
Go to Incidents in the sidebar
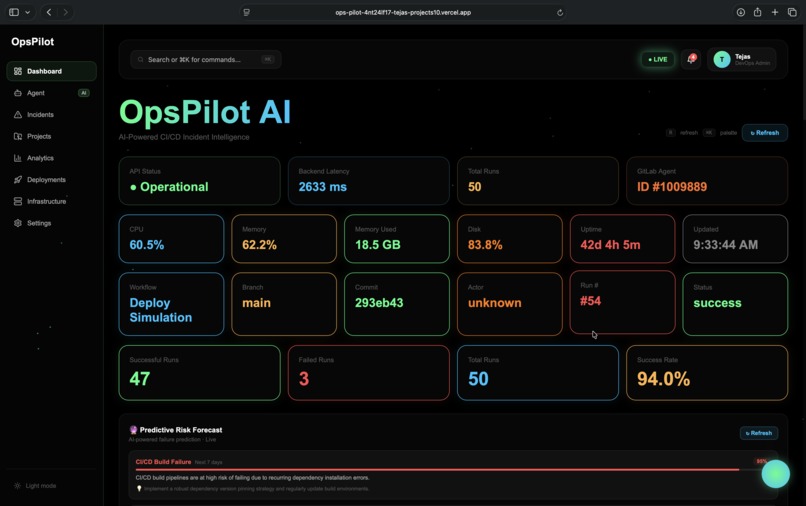pos(51,115)
